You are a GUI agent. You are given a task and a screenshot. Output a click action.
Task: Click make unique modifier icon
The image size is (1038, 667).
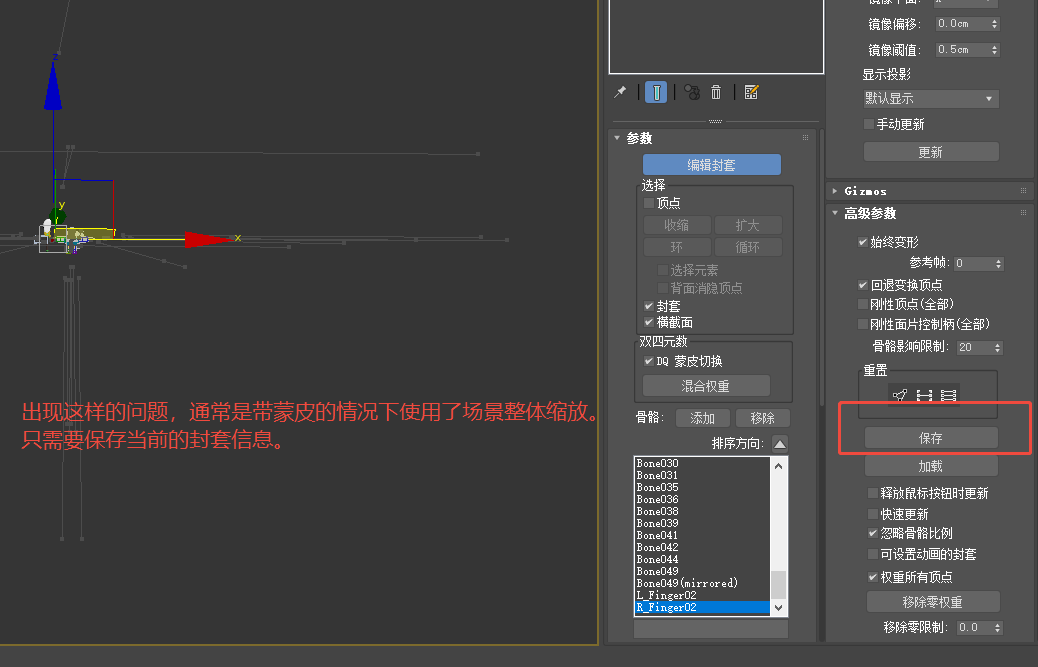pos(691,92)
